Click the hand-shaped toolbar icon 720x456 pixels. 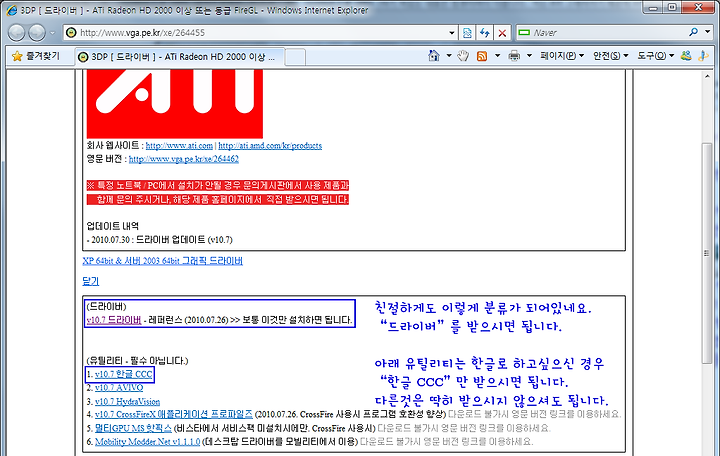(x=463, y=56)
